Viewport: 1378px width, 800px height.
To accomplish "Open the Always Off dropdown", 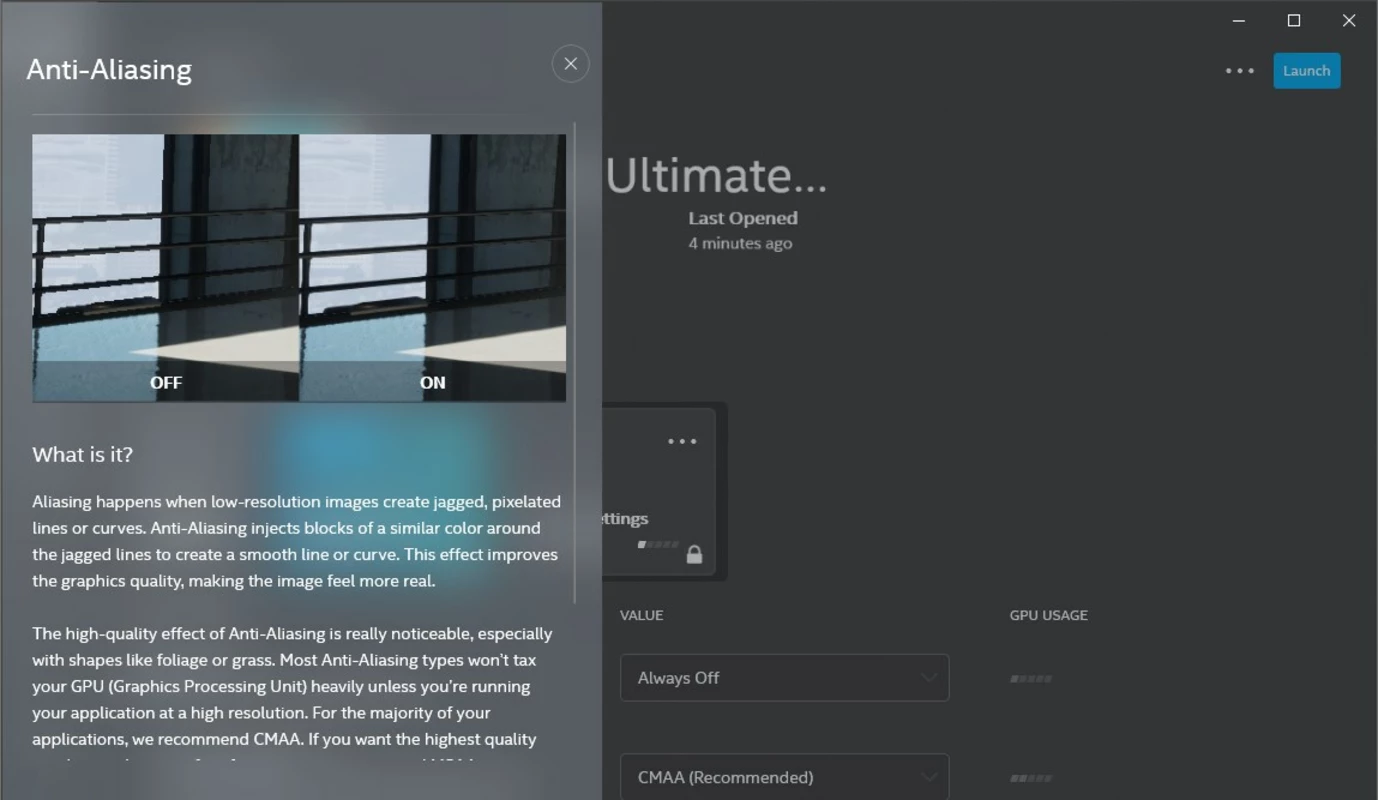I will coord(784,678).
